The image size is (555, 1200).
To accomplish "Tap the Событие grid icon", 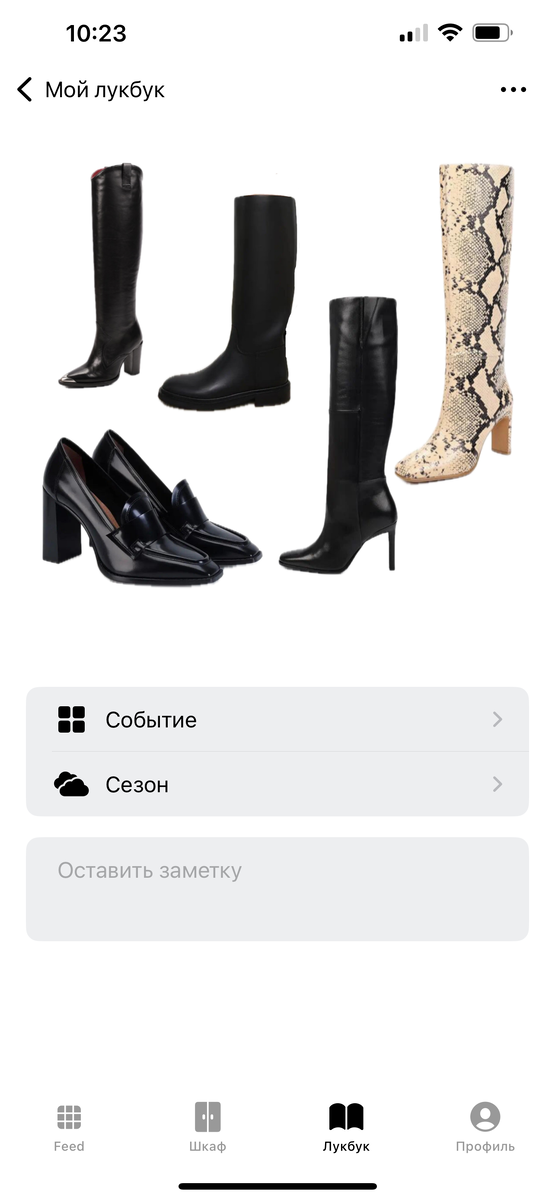I will coord(72,720).
